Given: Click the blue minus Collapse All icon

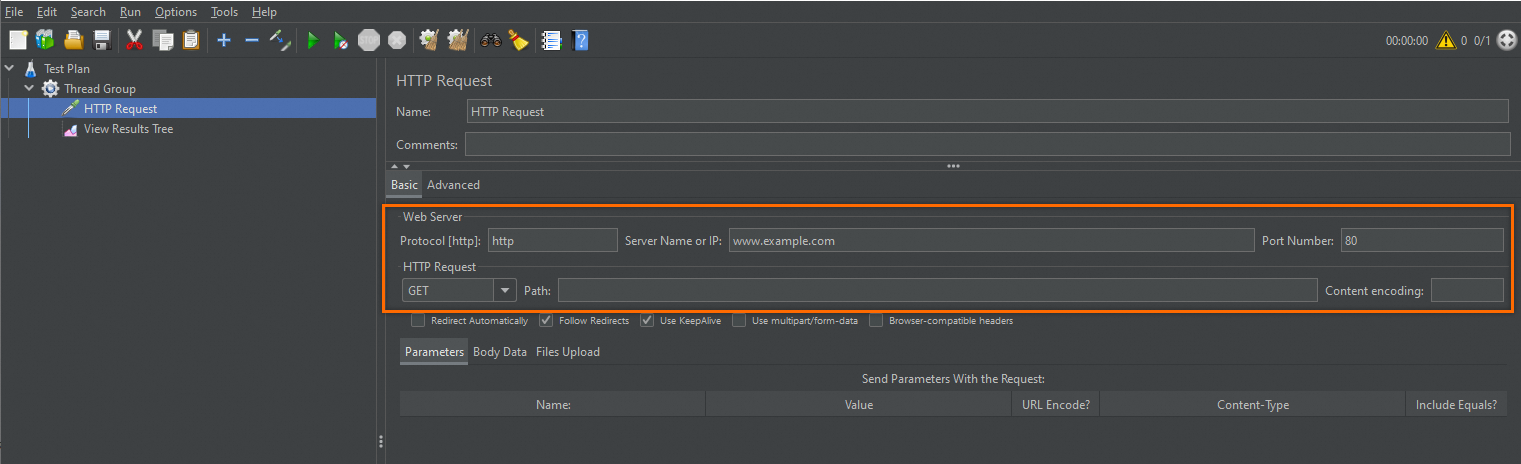Looking at the screenshot, I should pos(252,40).
